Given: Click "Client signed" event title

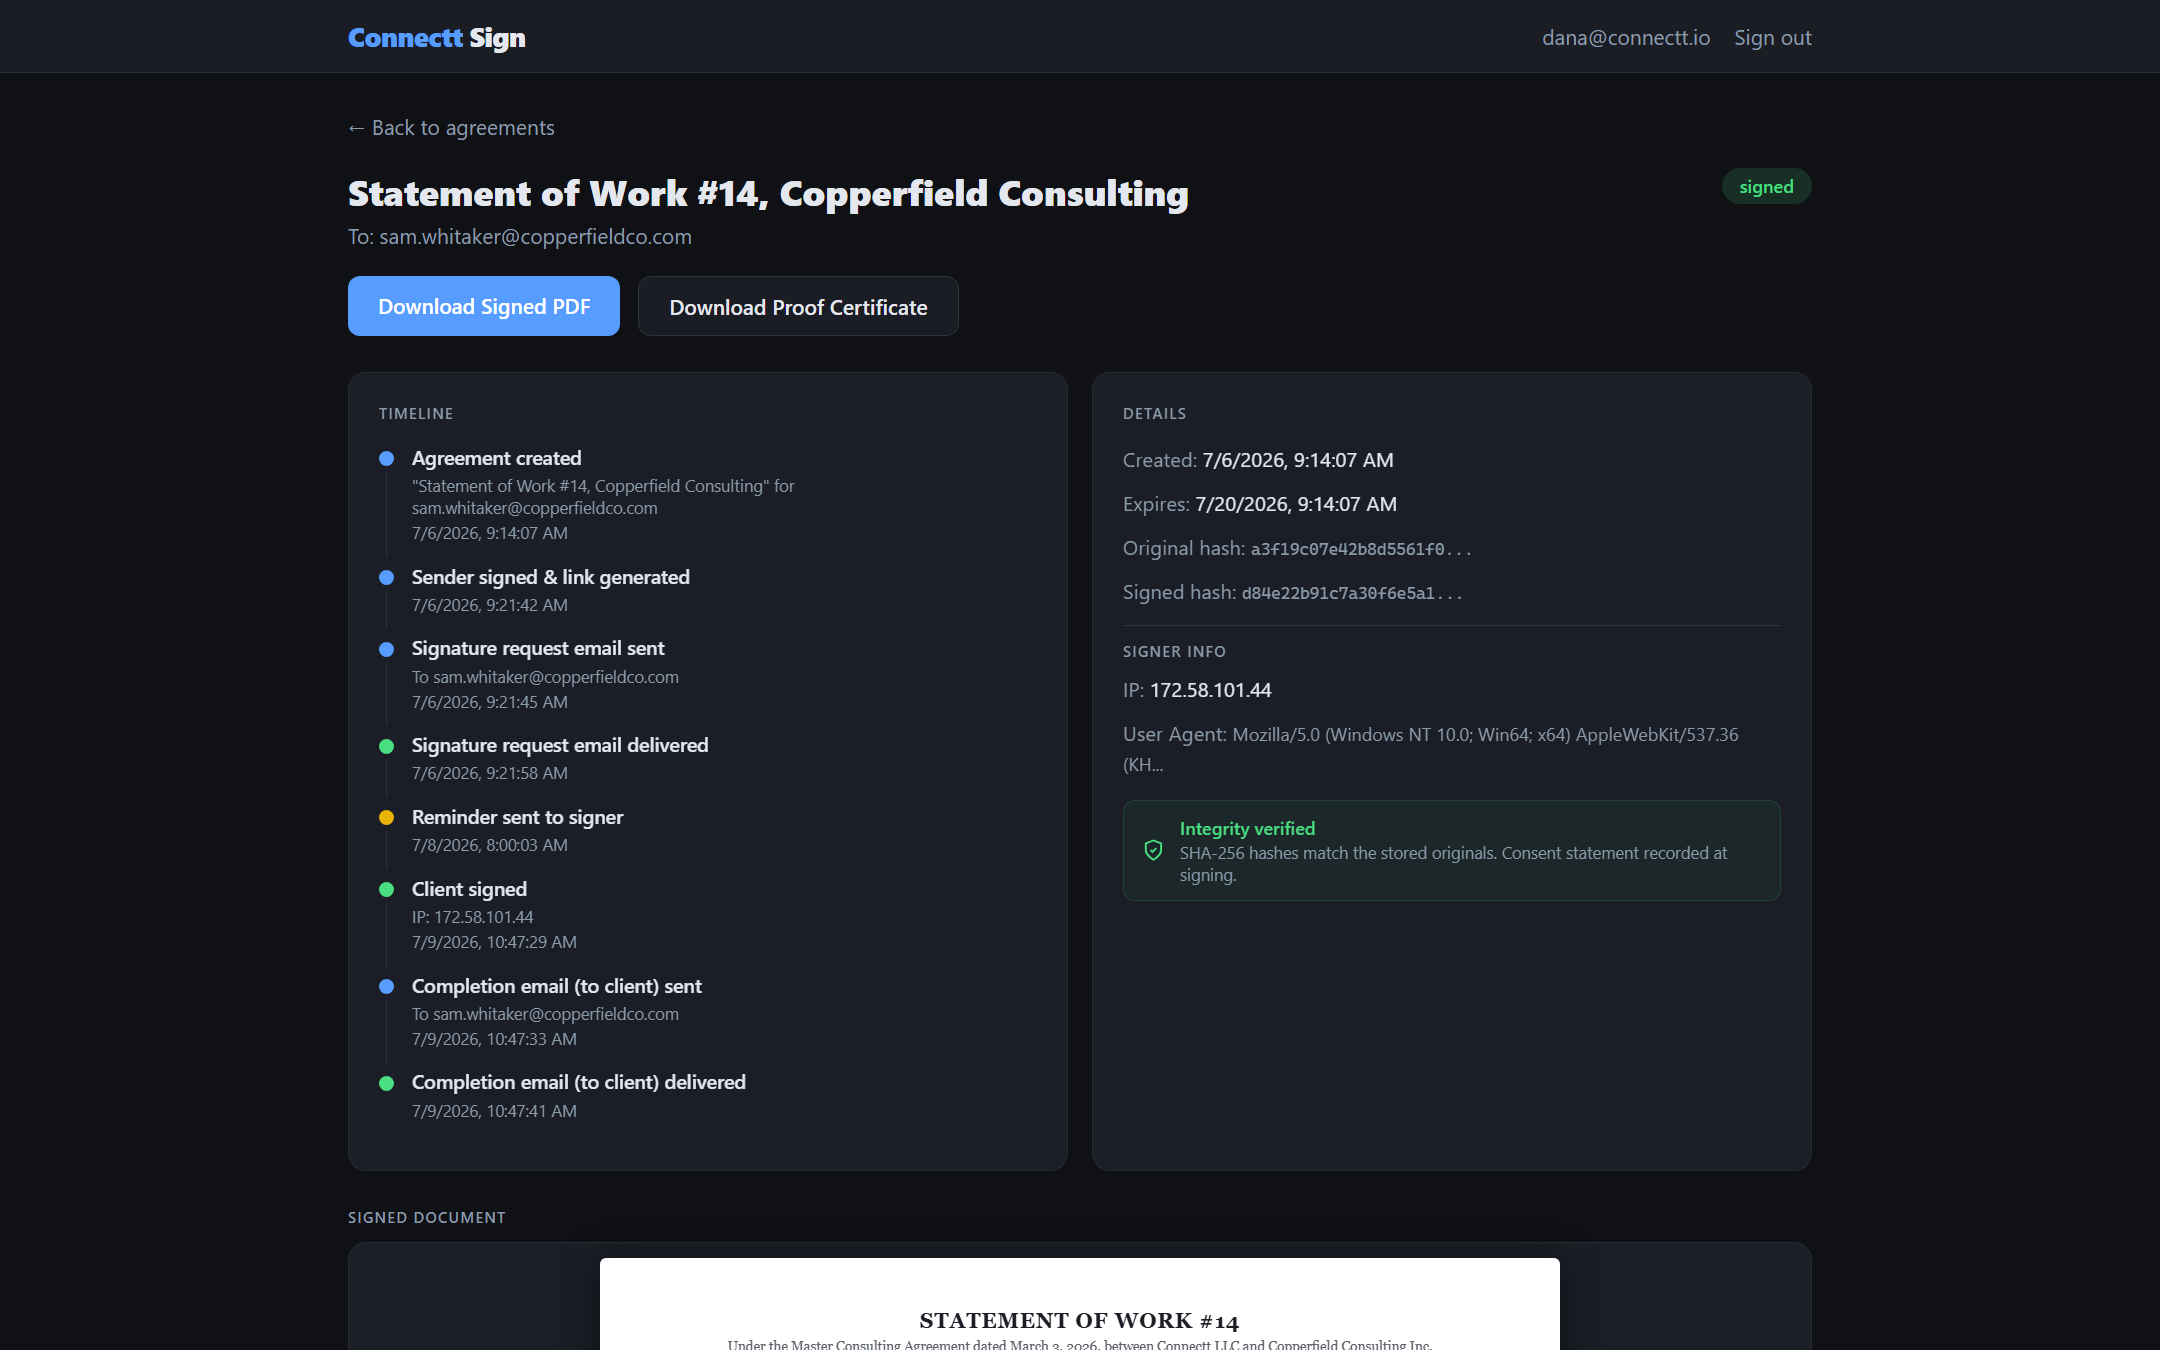Looking at the screenshot, I should click(x=469, y=889).
